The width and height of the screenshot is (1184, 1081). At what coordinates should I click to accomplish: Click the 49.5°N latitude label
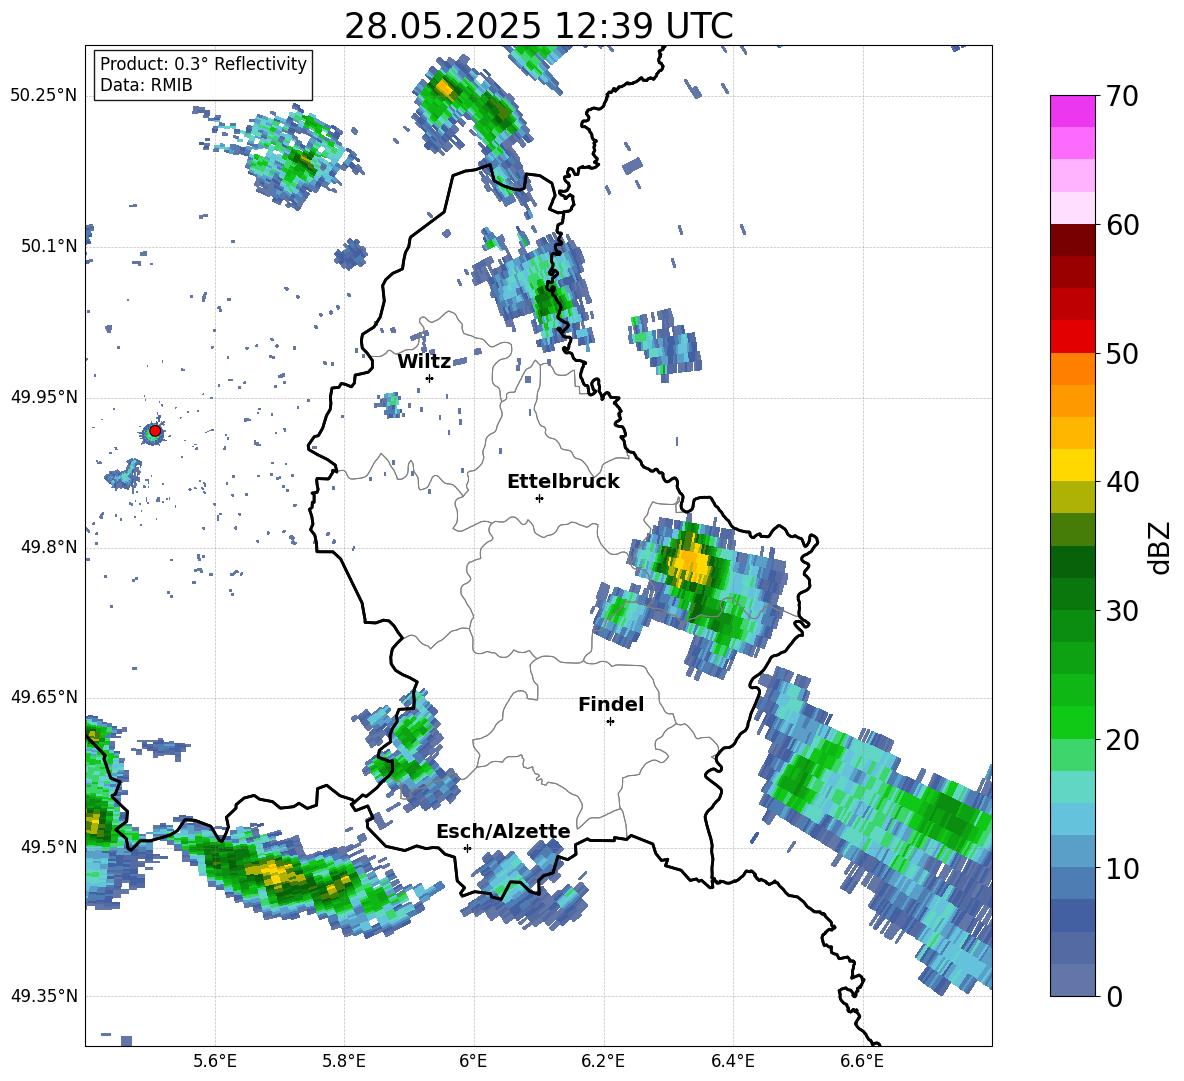pyautogui.click(x=48, y=846)
